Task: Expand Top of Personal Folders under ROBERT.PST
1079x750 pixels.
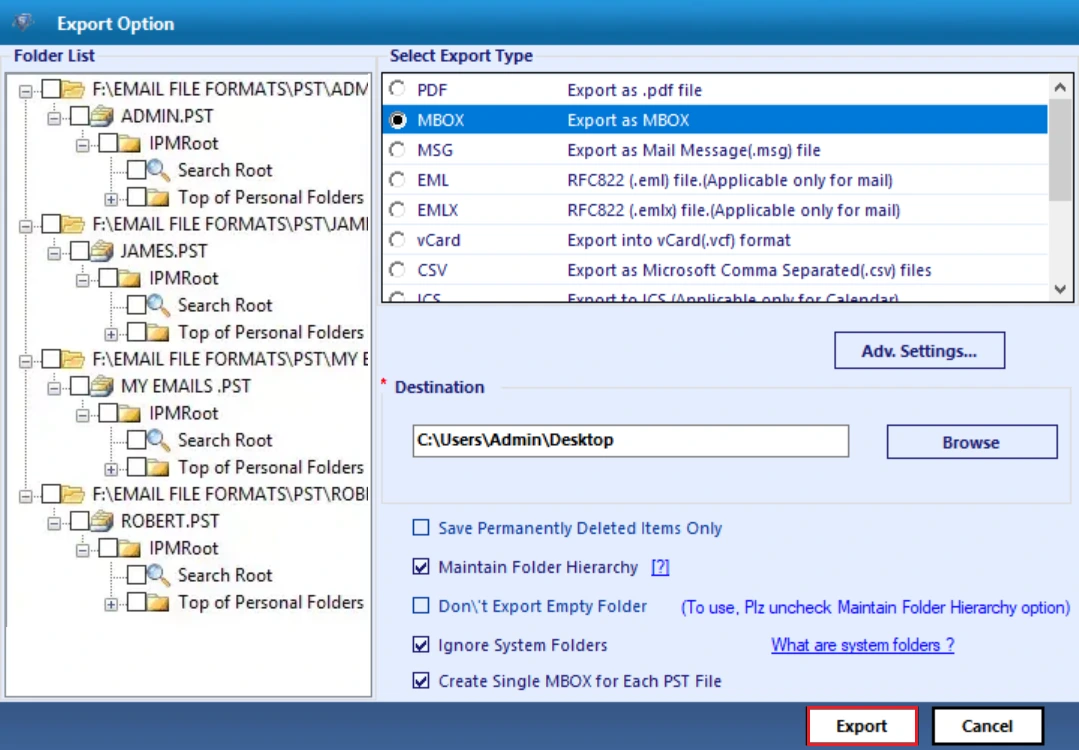Action: (111, 604)
